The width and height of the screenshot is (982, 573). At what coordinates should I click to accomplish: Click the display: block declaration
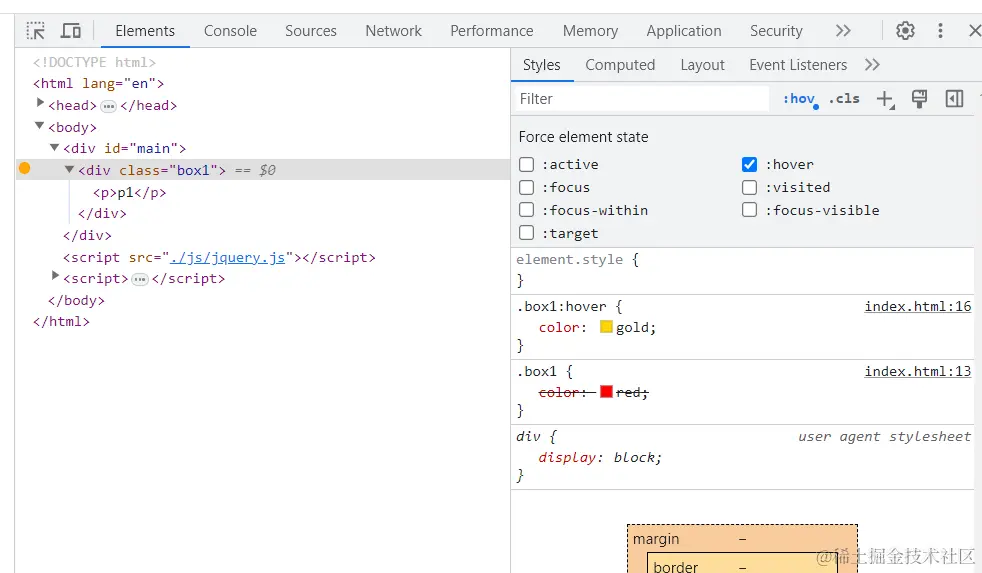(x=600, y=458)
